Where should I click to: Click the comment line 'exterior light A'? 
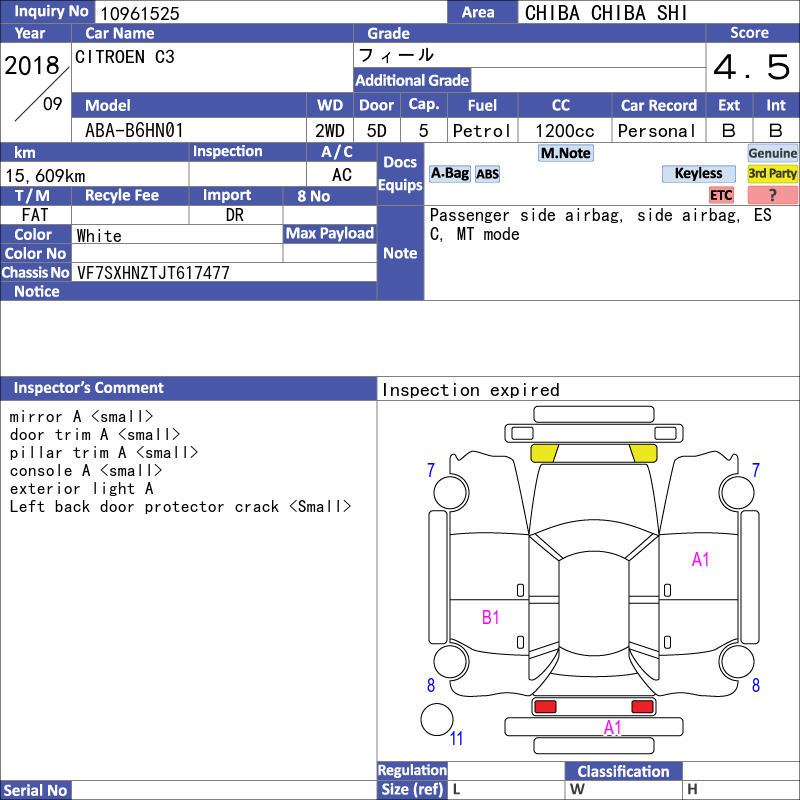click(81, 489)
